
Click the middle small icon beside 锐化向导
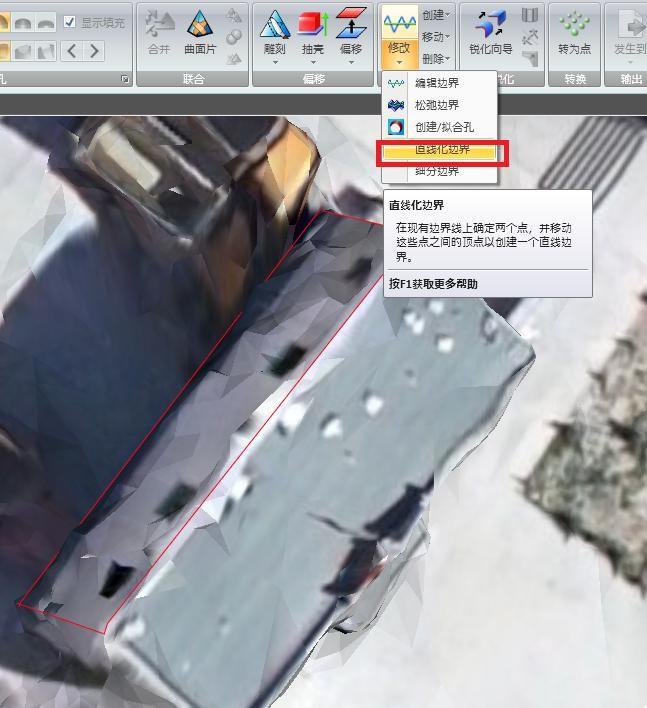pos(530,37)
